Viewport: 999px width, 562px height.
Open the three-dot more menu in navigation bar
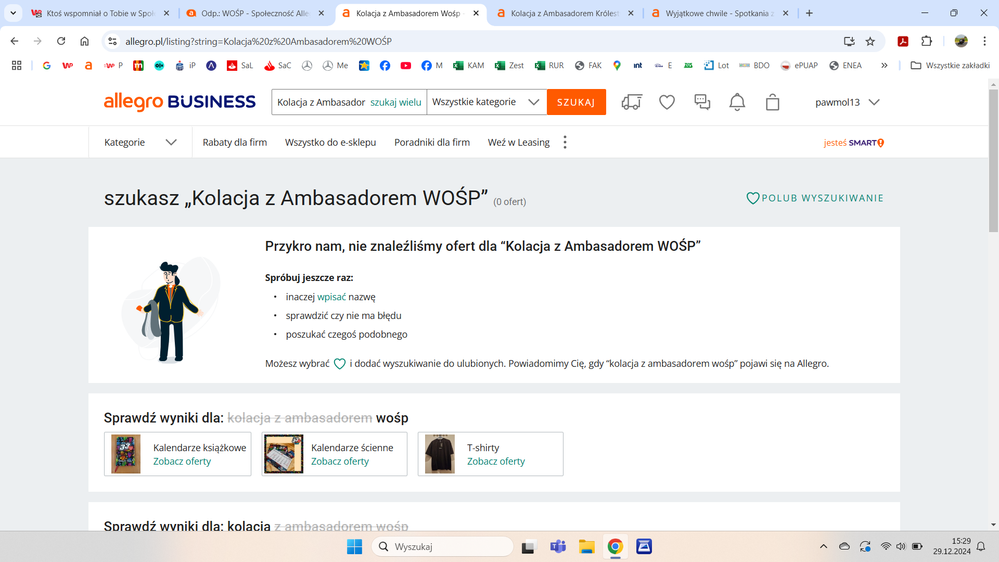pyautogui.click(x=564, y=142)
